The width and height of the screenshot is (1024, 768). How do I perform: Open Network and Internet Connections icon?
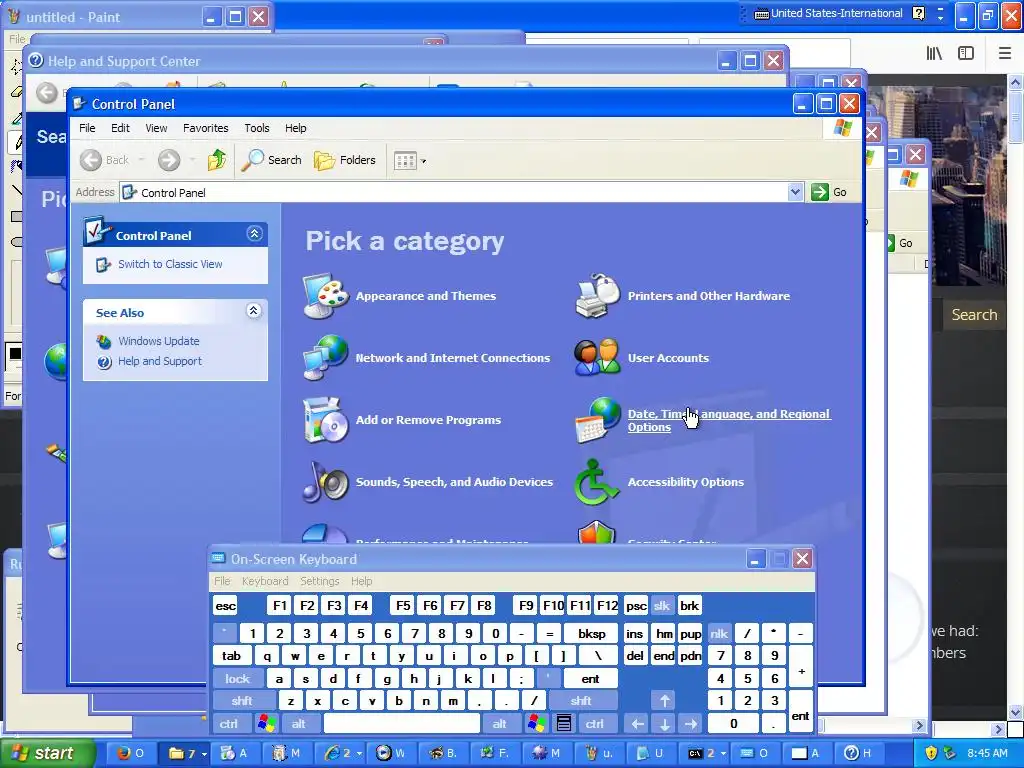click(325, 358)
